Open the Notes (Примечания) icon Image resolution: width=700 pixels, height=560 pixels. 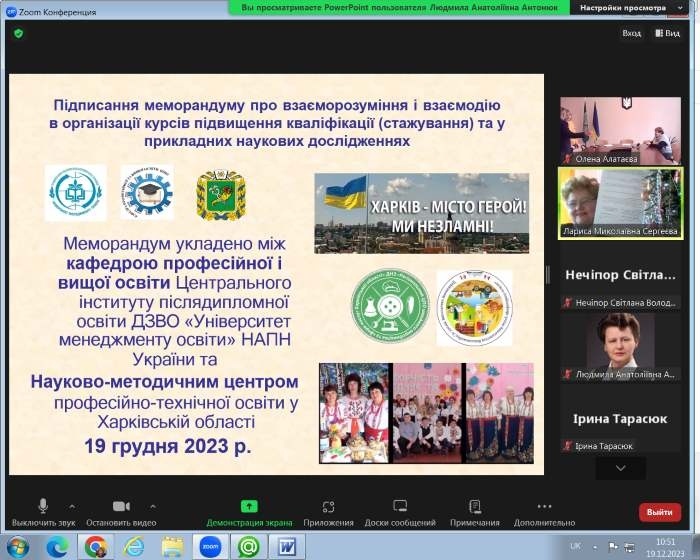(x=474, y=507)
